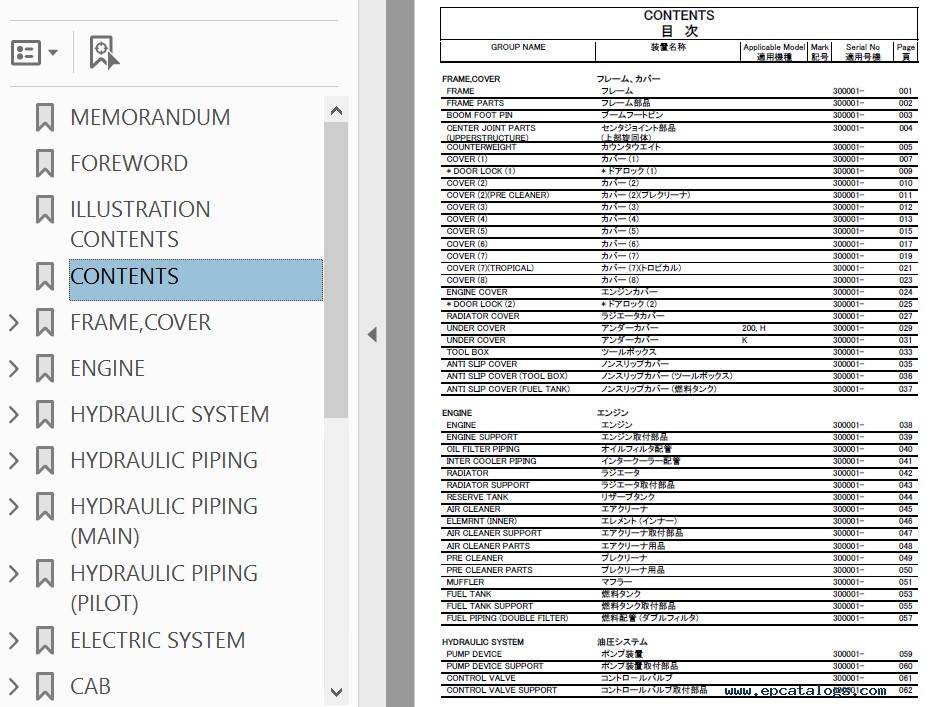The image size is (937, 707).
Task: Click the MEMORANDUM bookmark icon
Action: click(x=45, y=117)
